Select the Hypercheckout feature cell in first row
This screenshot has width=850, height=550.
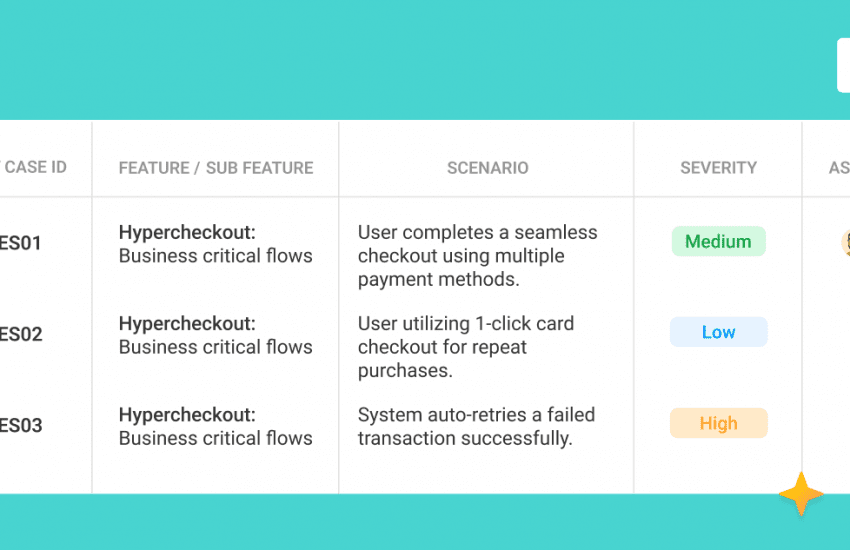[x=215, y=244]
